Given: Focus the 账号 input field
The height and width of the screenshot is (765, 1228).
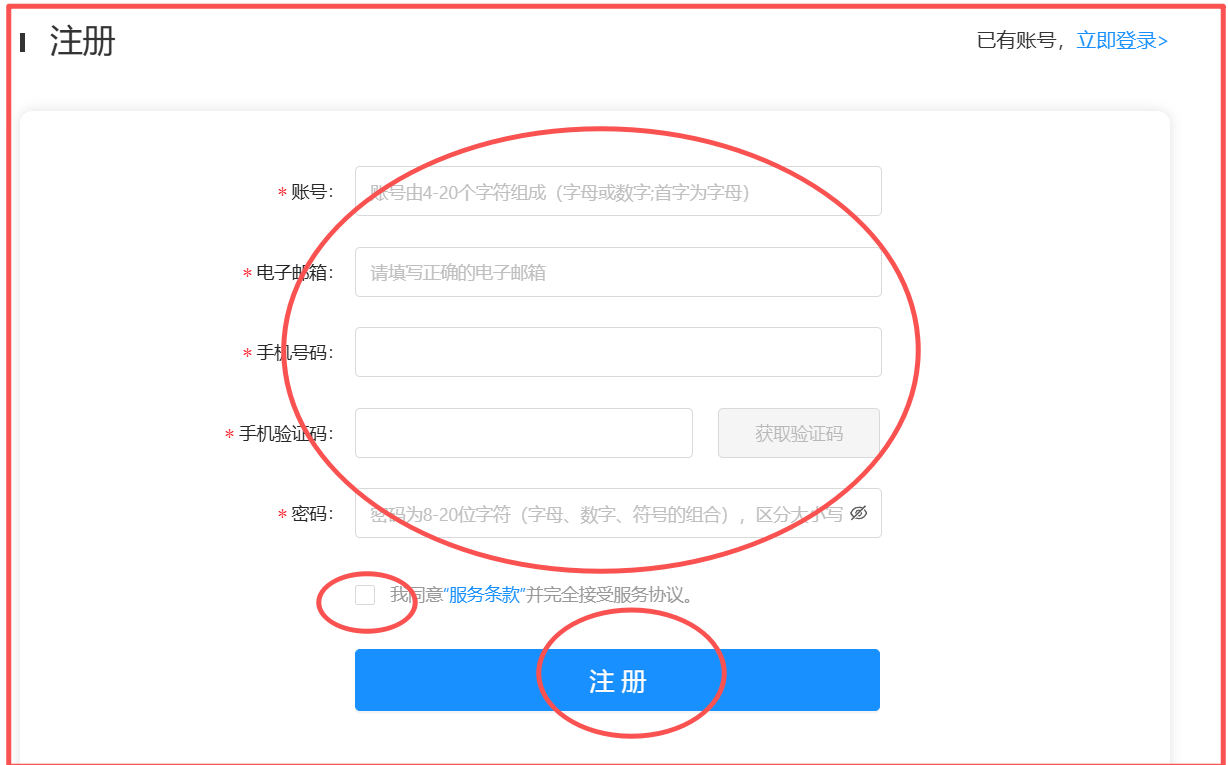Looking at the screenshot, I should [x=618, y=191].
